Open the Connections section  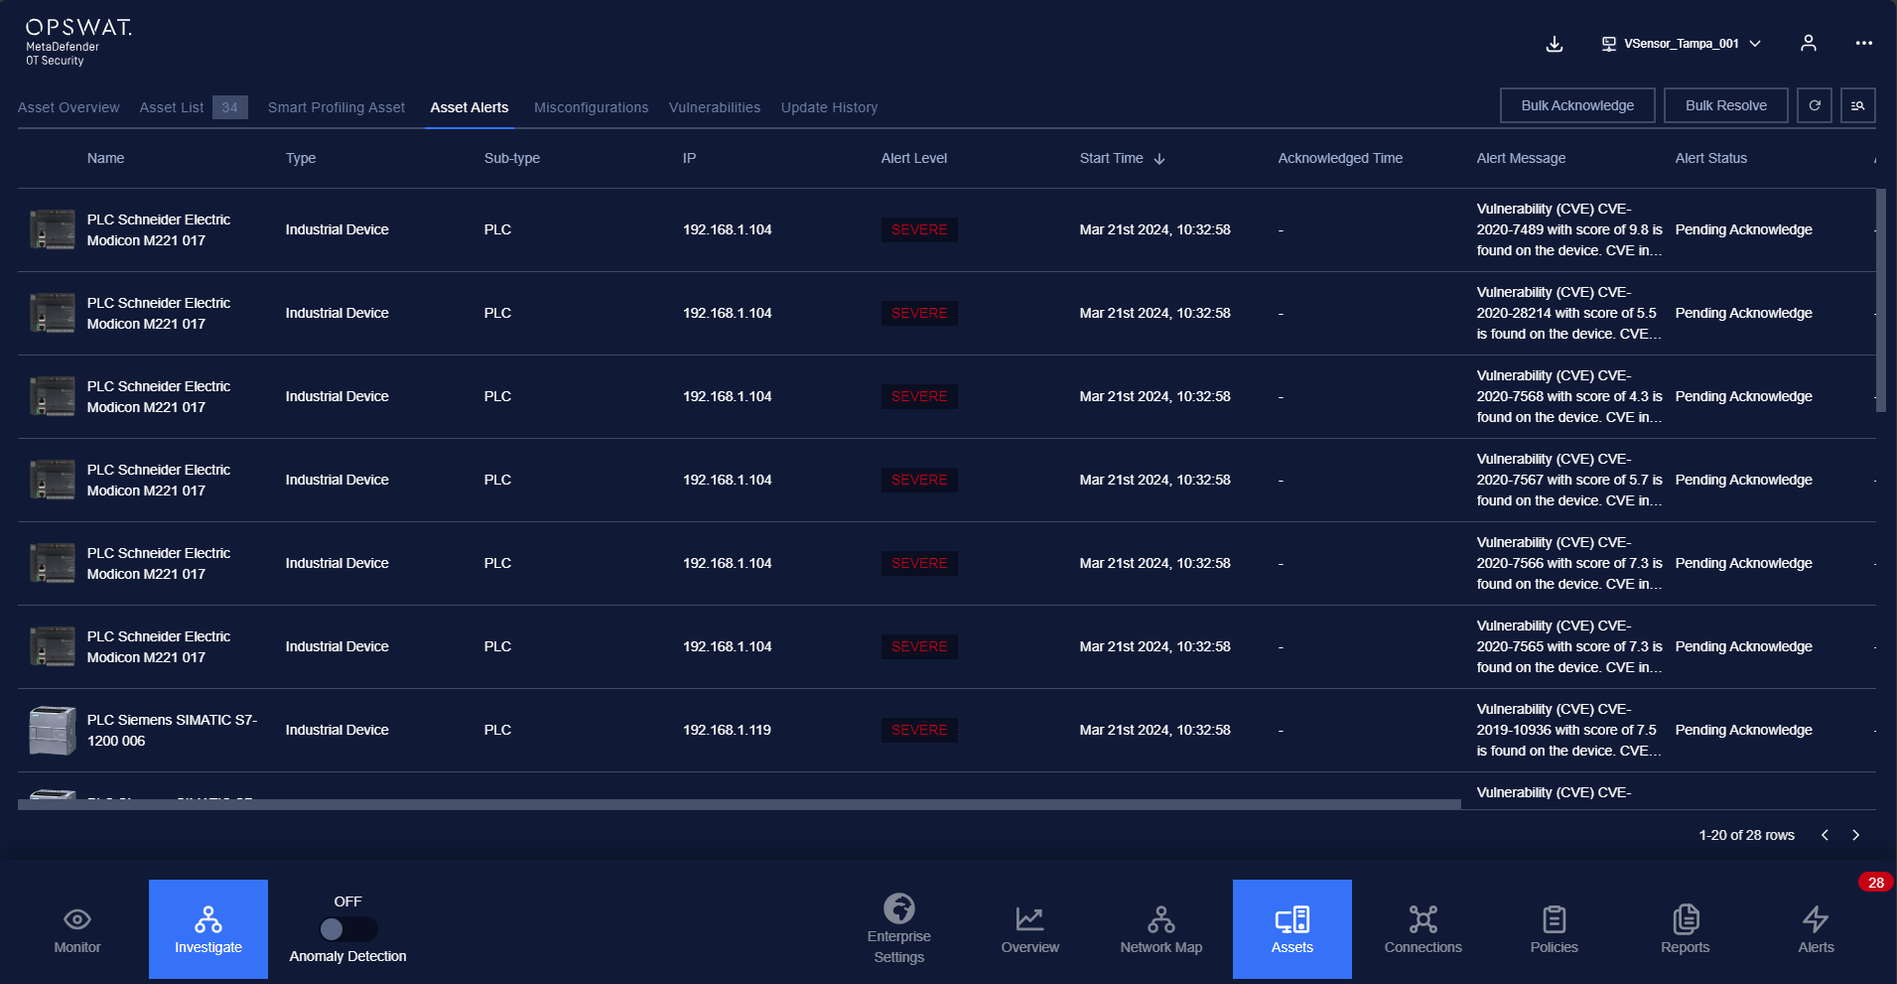coord(1423,929)
